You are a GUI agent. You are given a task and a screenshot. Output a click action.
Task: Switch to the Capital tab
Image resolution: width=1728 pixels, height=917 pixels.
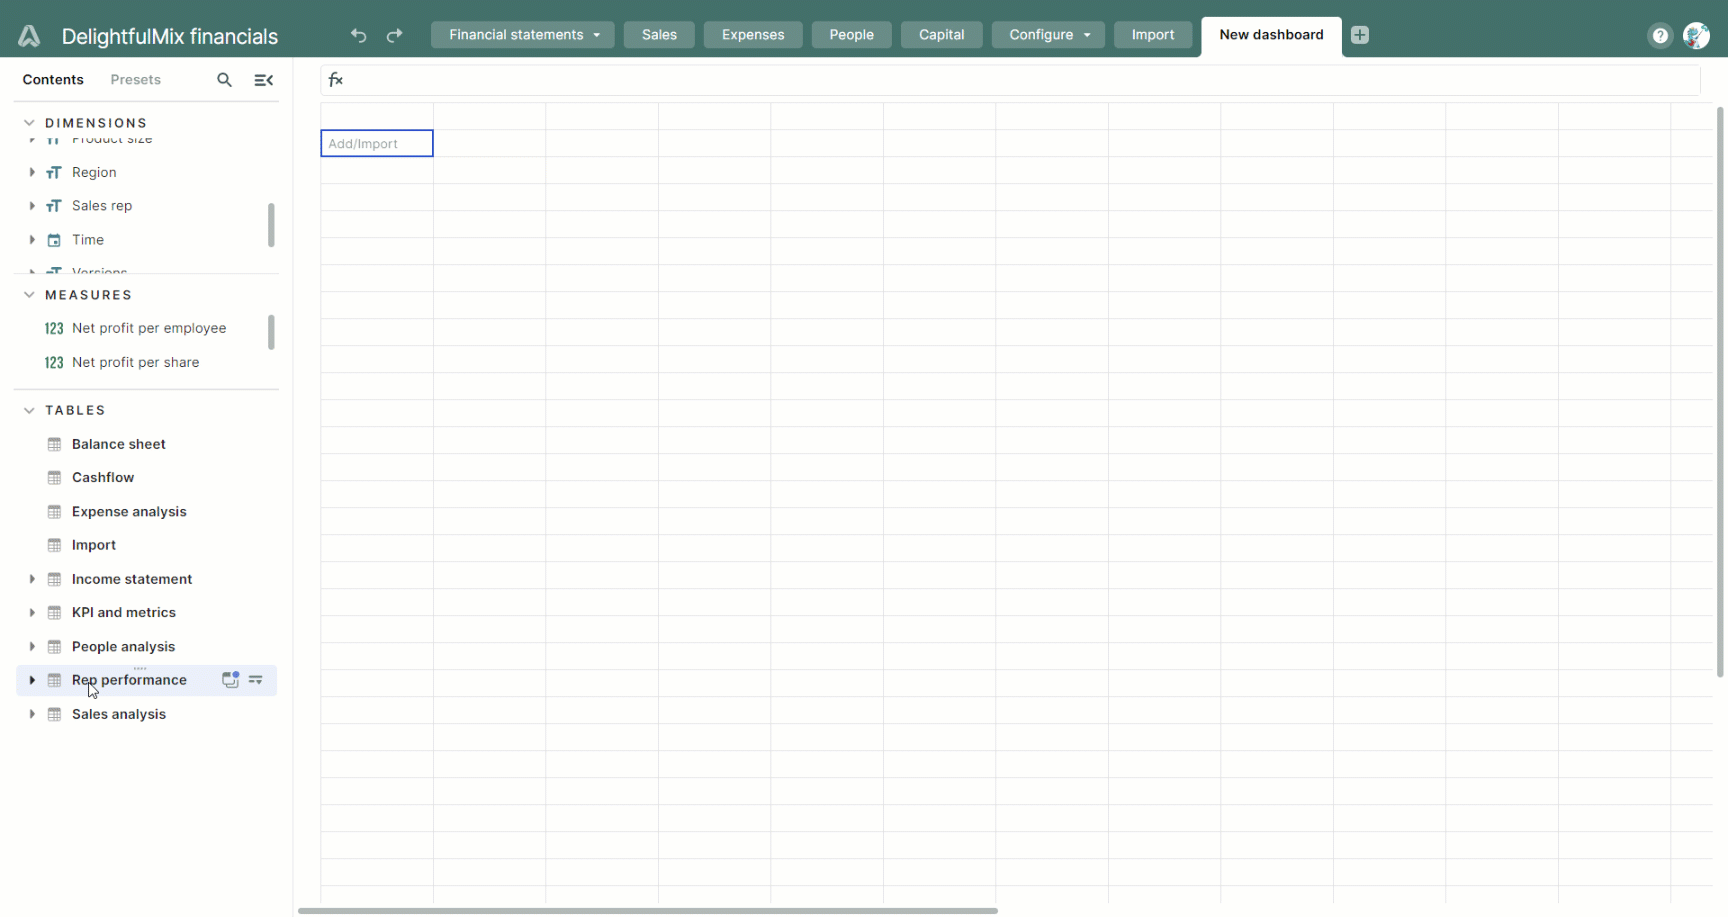click(x=942, y=35)
